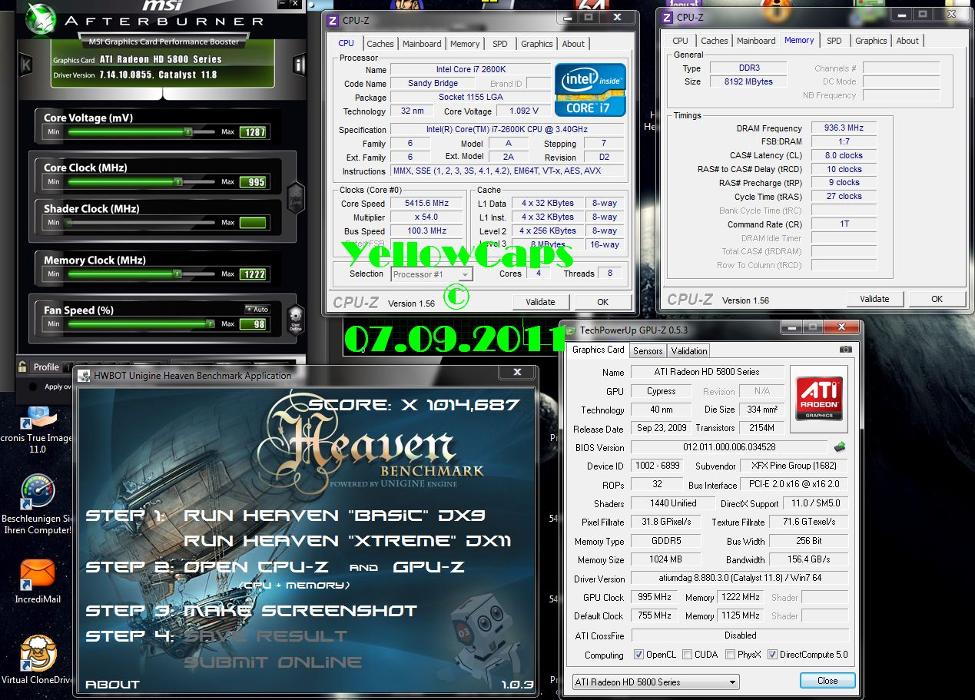Screen dimensions: 975x700
Task: Switch to Caches tab in the CPU-Z CPU window
Action: pyautogui.click(x=379, y=44)
